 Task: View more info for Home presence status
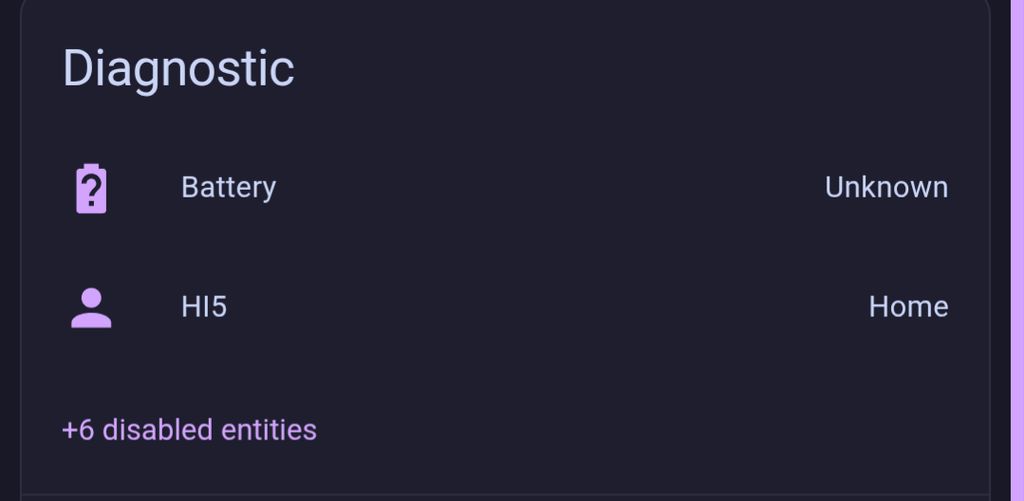908,306
